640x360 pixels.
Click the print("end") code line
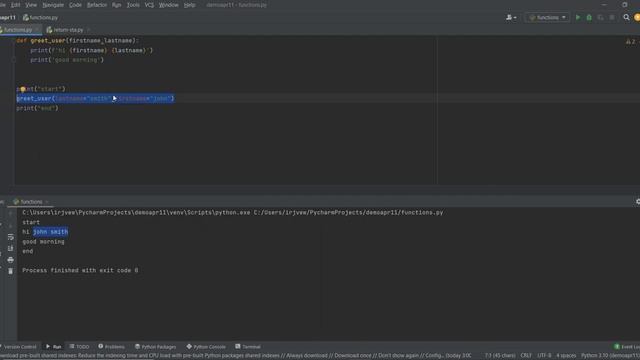tap(37, 108)
